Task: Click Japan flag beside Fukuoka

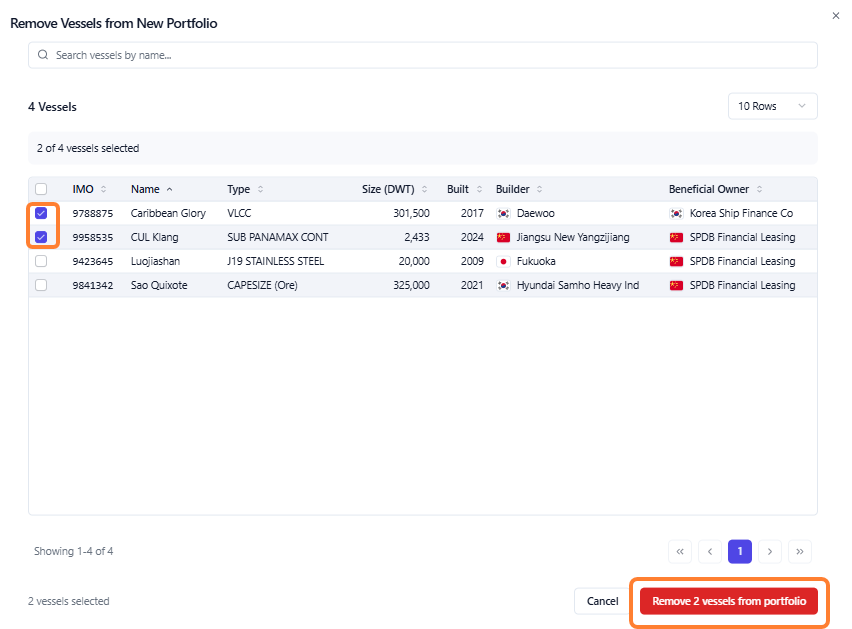Action: coord(504,261)
